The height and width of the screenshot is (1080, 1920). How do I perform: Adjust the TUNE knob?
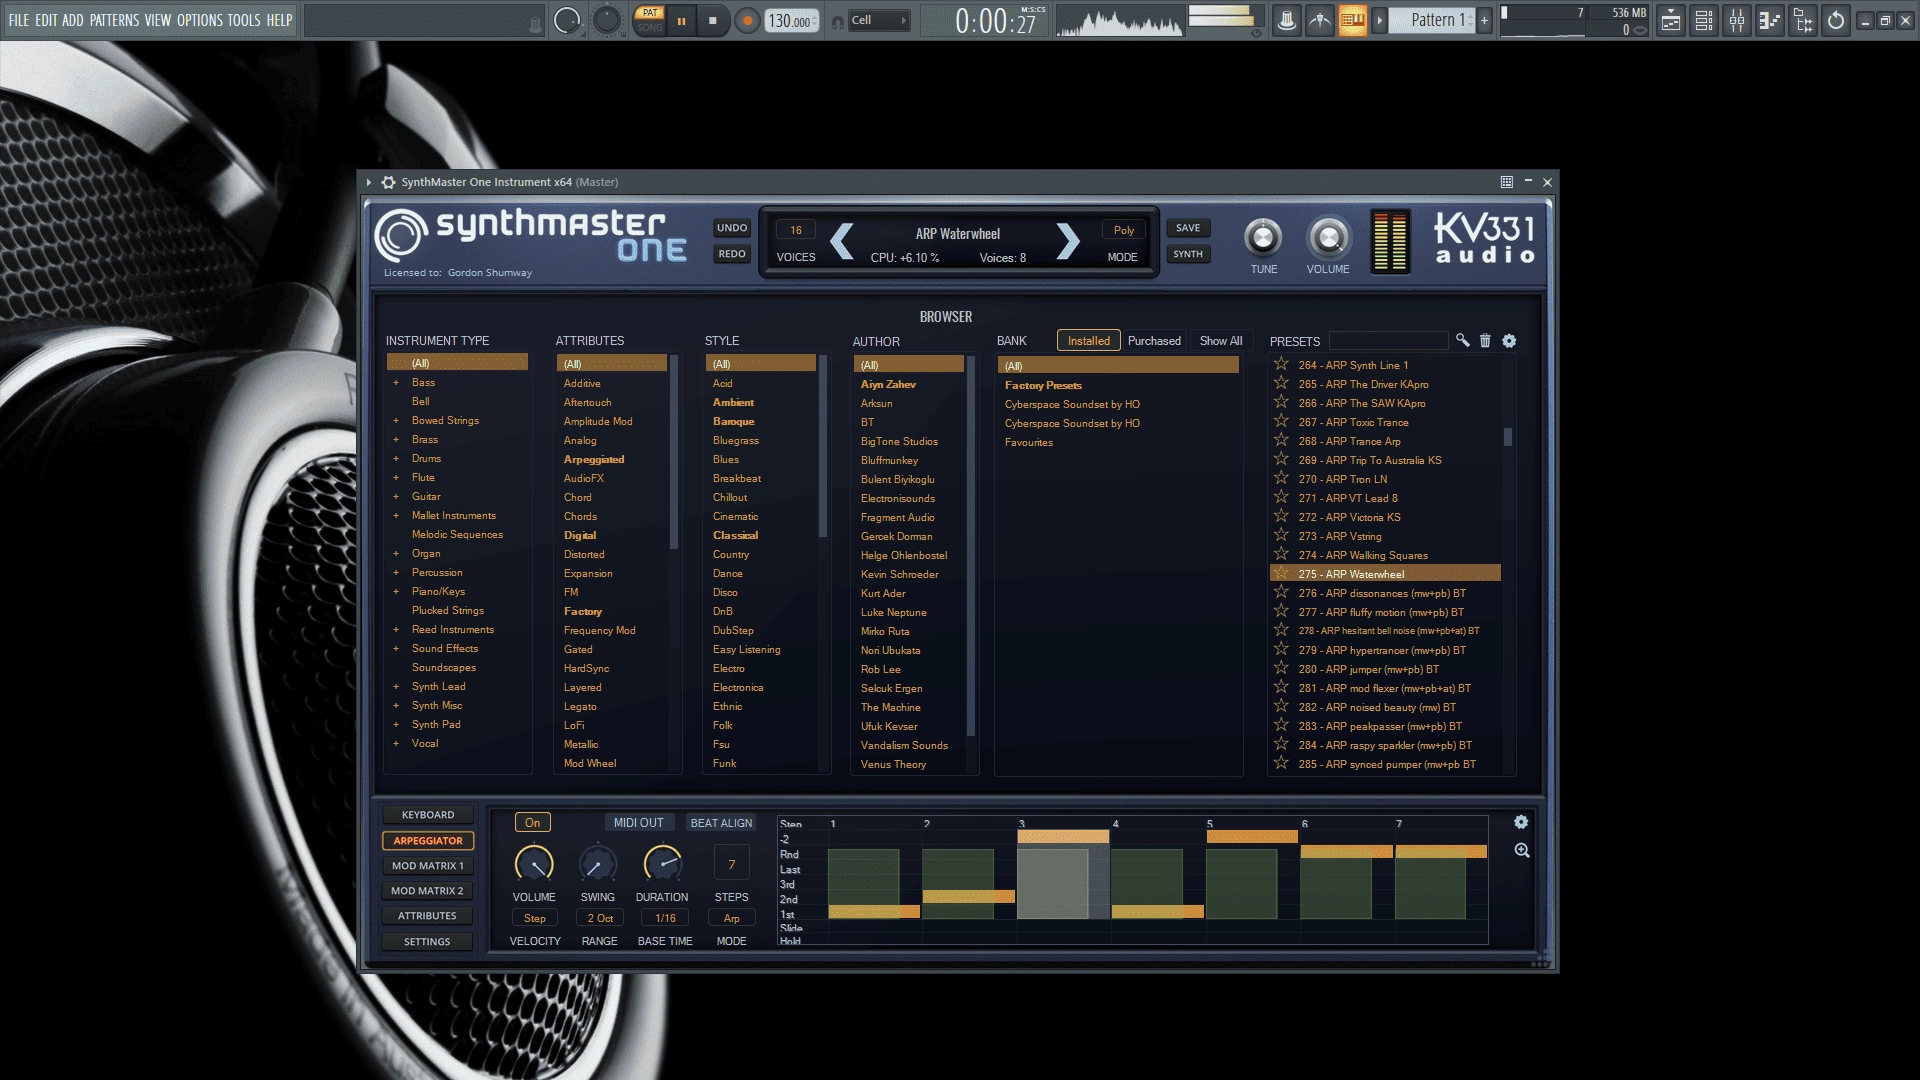[1263, 238]
